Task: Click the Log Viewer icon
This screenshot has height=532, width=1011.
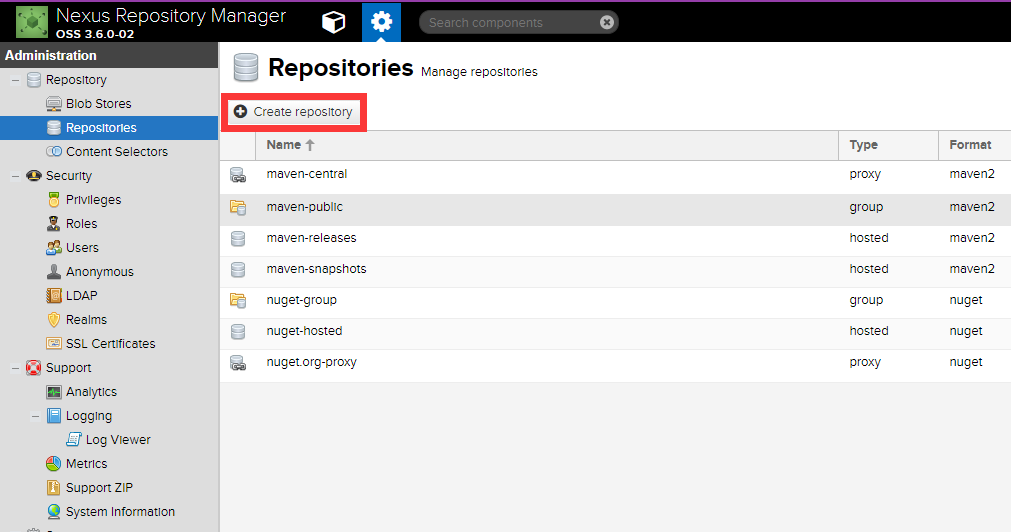Action: coord(74,439)
